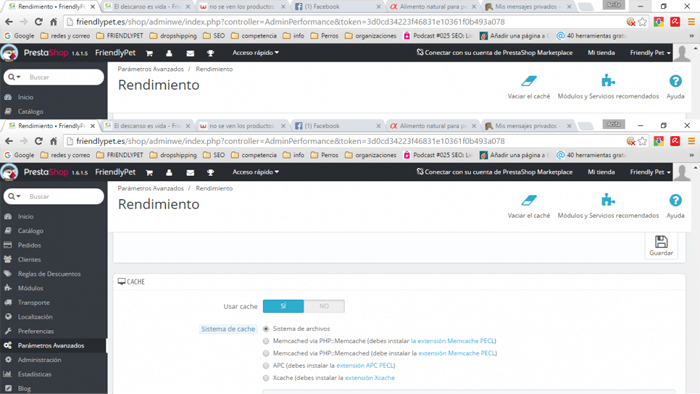Select the Xcache radio option
Viewport: 700px width, 394px height.
point(266,378)
